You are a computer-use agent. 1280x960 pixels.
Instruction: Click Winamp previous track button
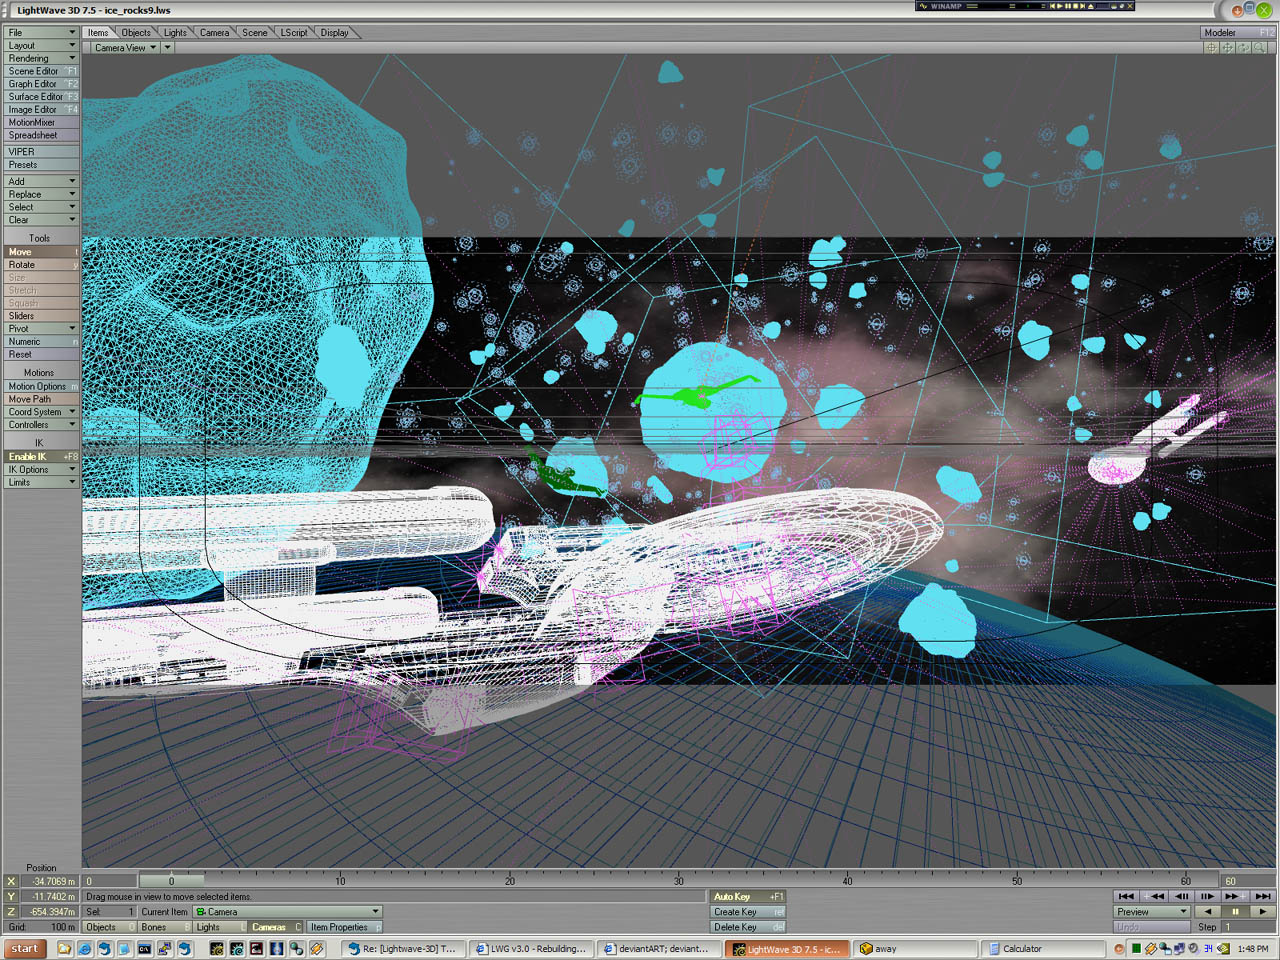click(1052, 6)
